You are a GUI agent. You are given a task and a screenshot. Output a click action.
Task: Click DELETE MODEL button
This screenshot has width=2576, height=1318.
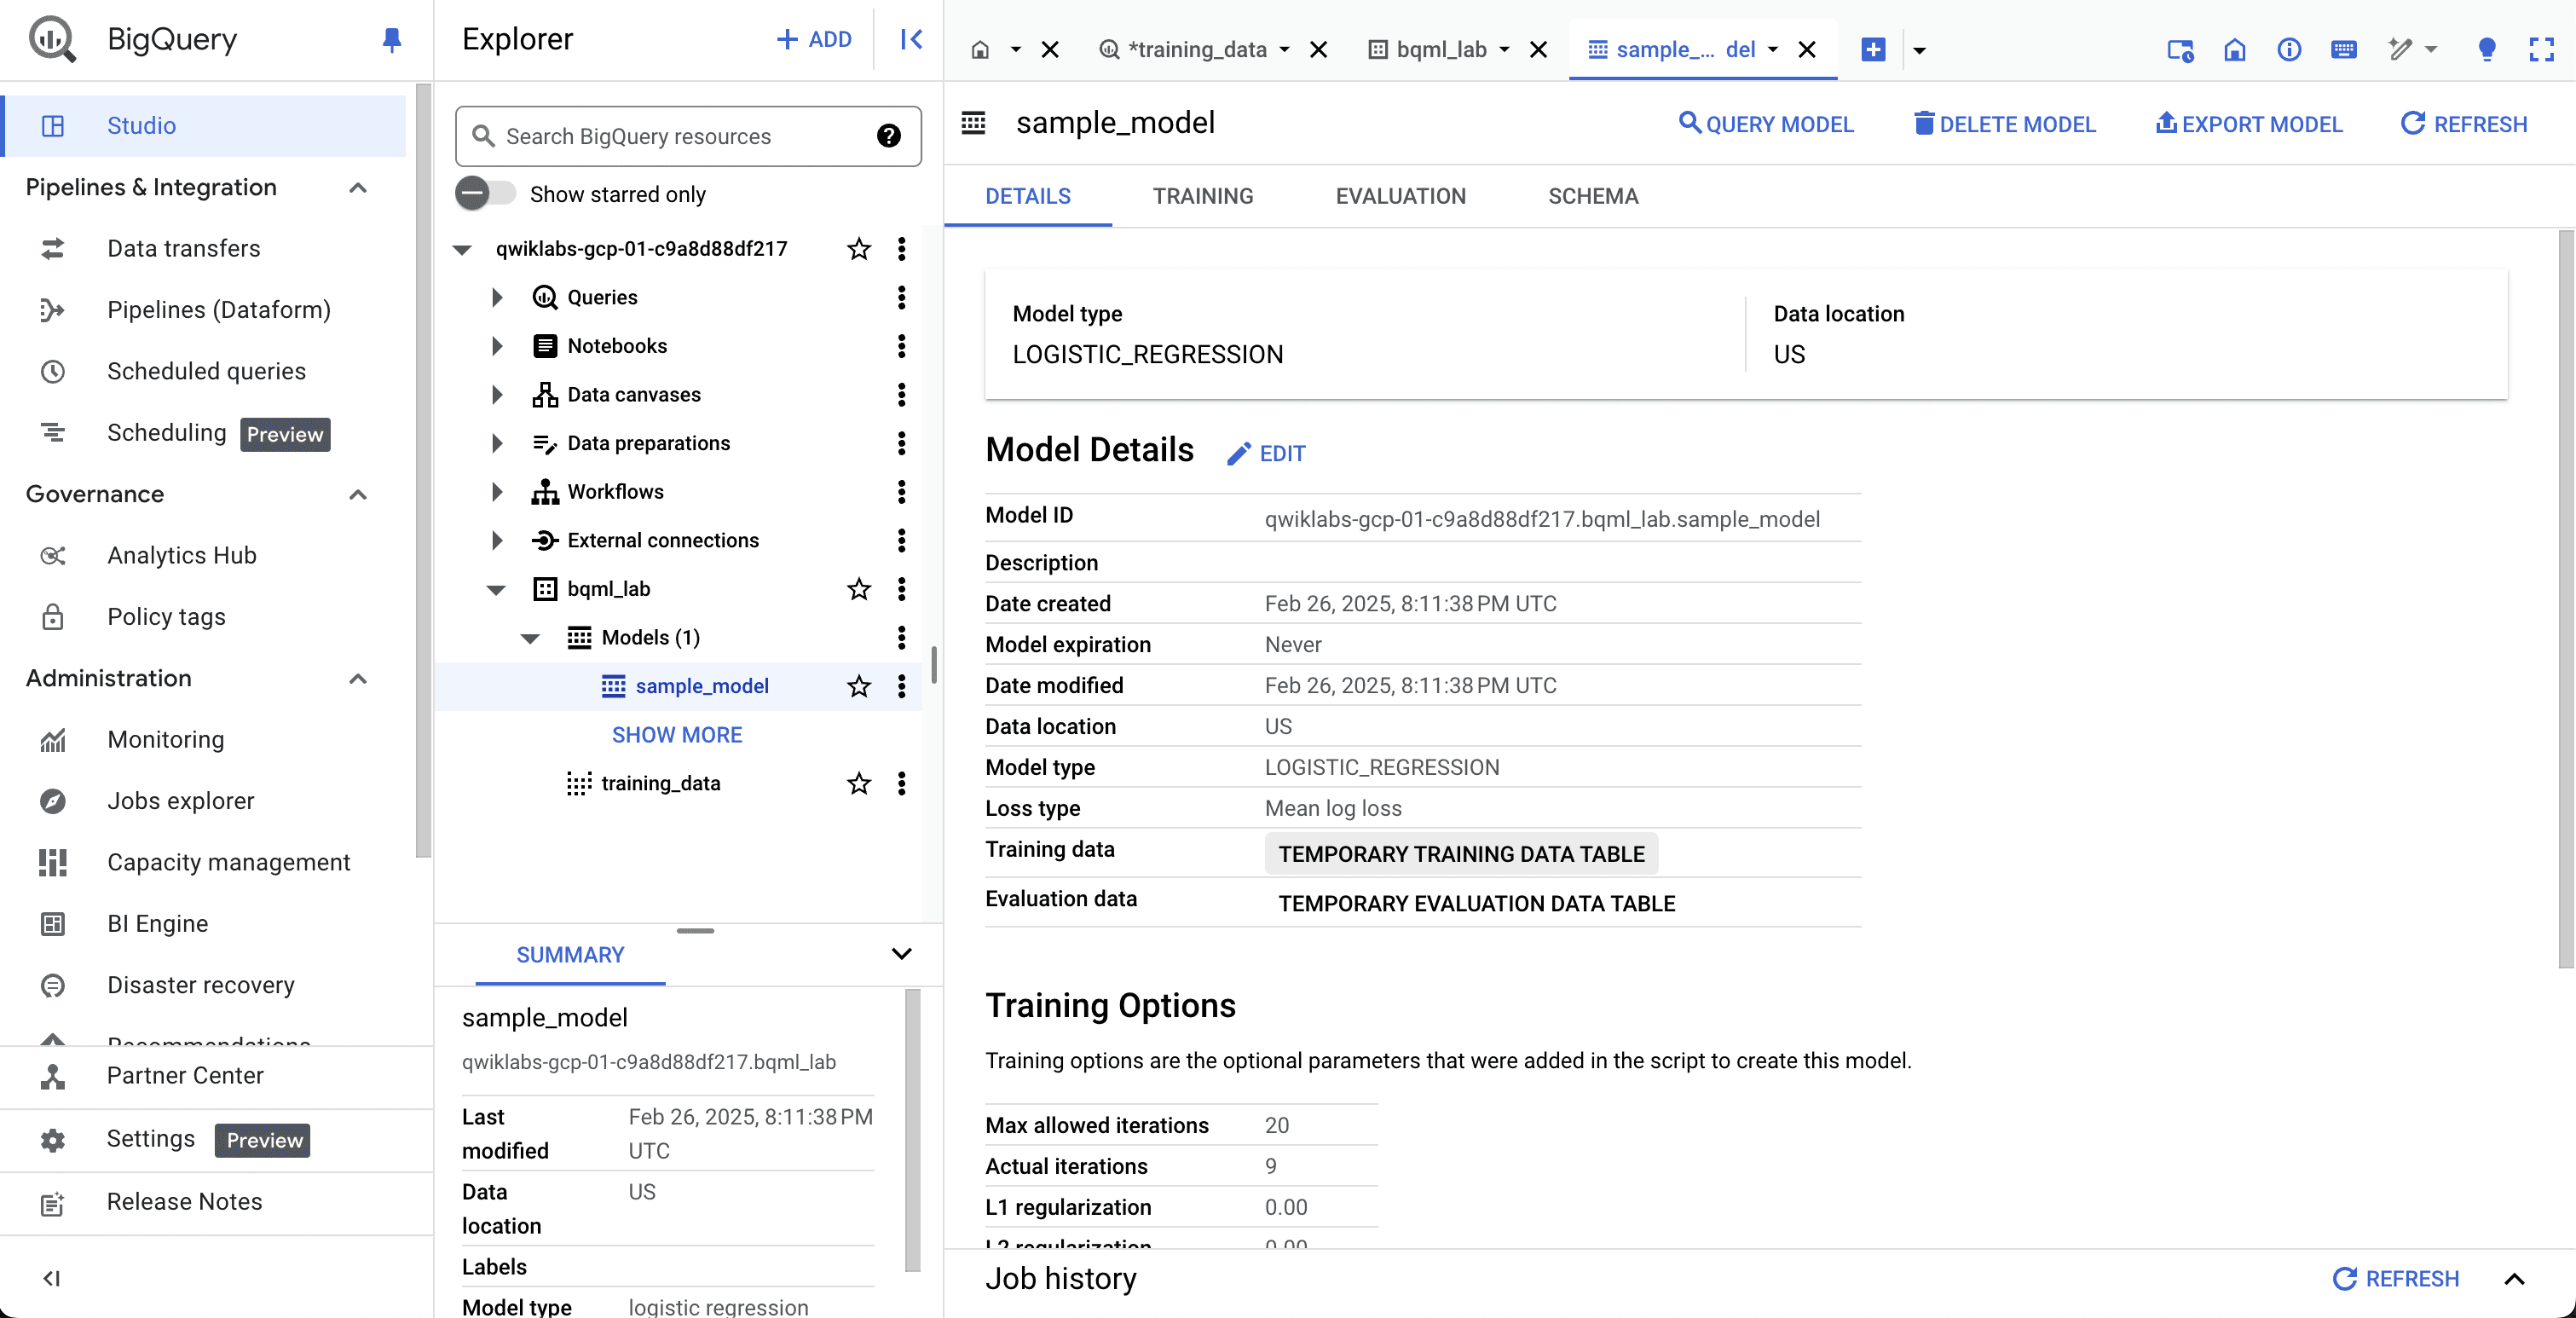pyautogui.click(x=2004, y=124)
